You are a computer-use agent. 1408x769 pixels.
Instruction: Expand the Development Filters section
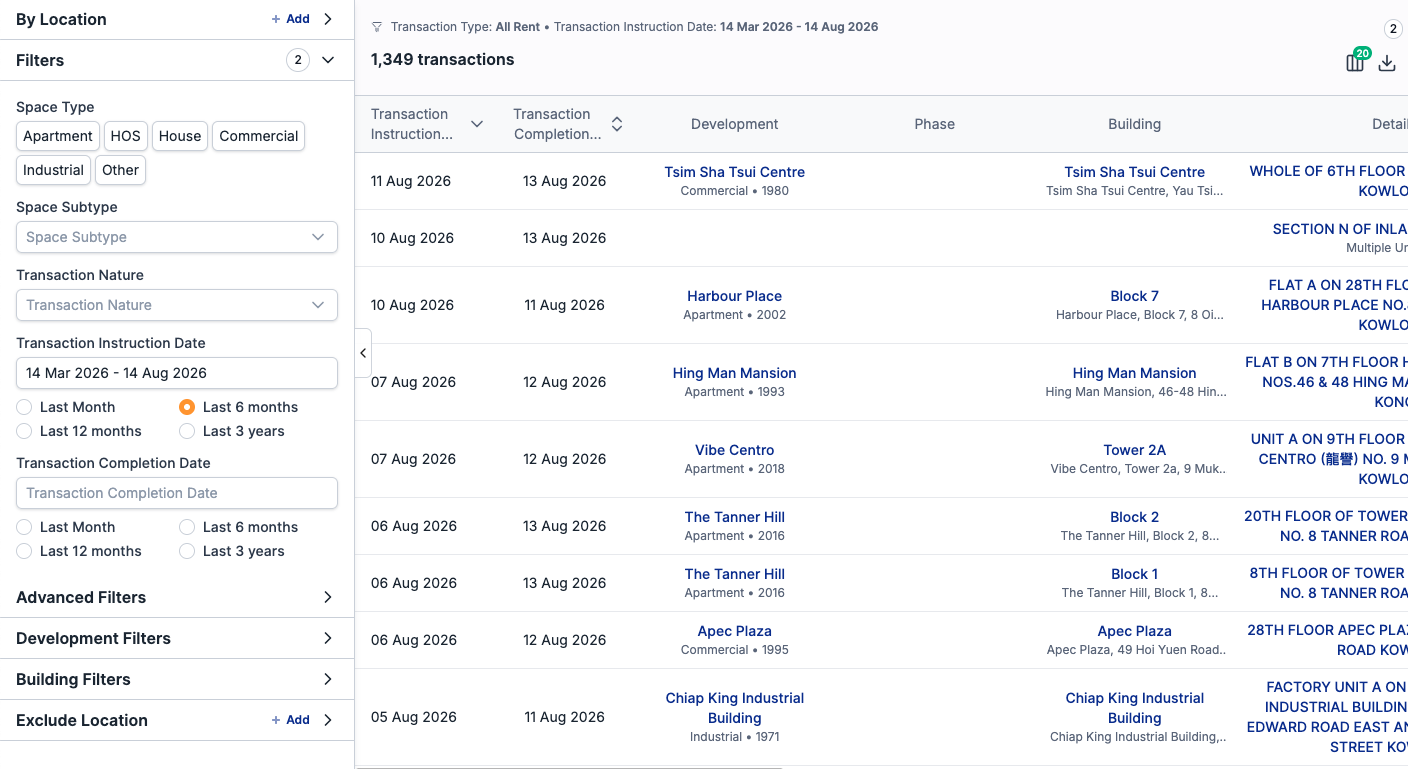point(177,638)
